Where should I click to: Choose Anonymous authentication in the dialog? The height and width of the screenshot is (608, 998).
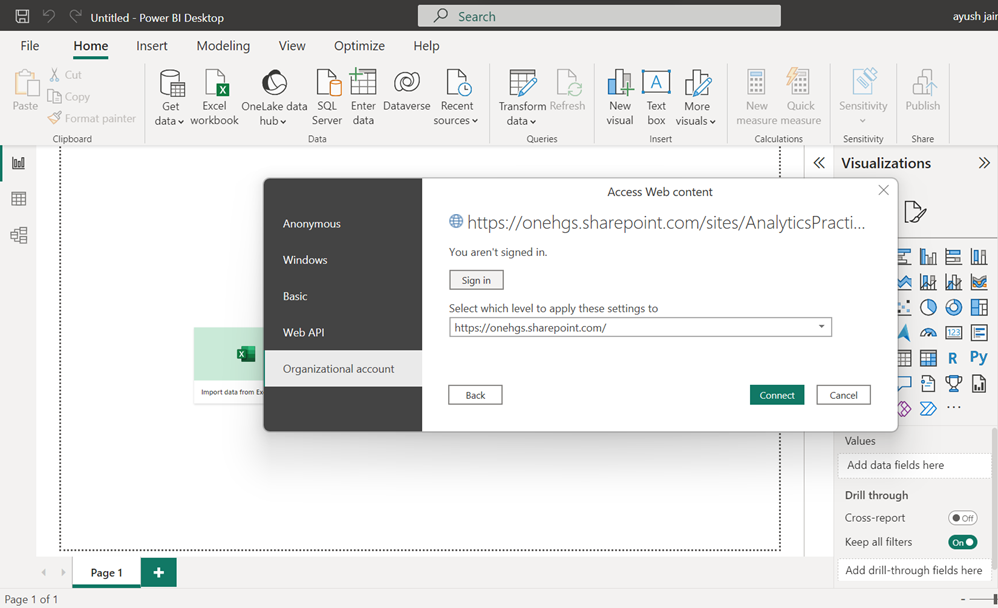coord(343,223)
